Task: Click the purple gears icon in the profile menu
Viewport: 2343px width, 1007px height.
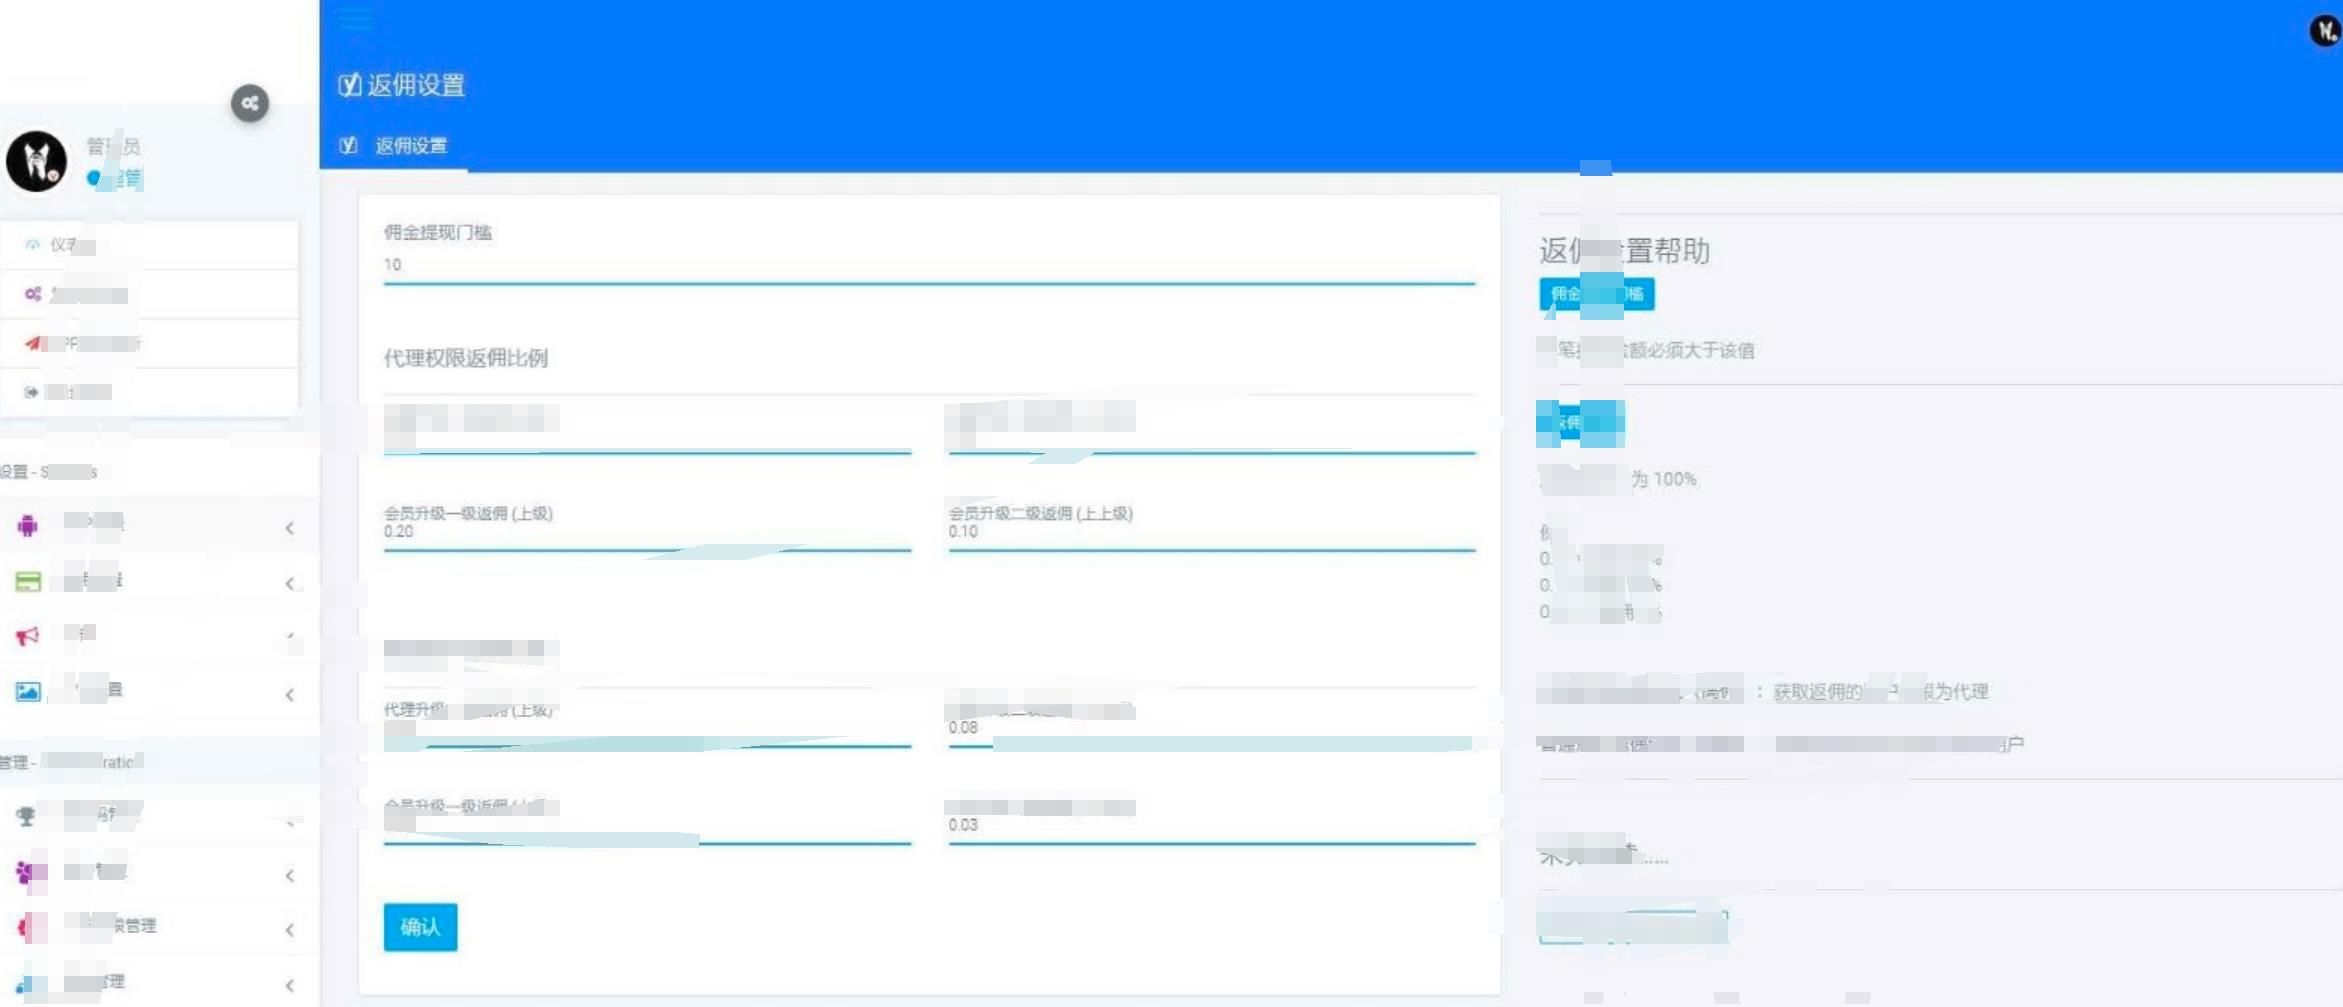Action: pos(33,294)
